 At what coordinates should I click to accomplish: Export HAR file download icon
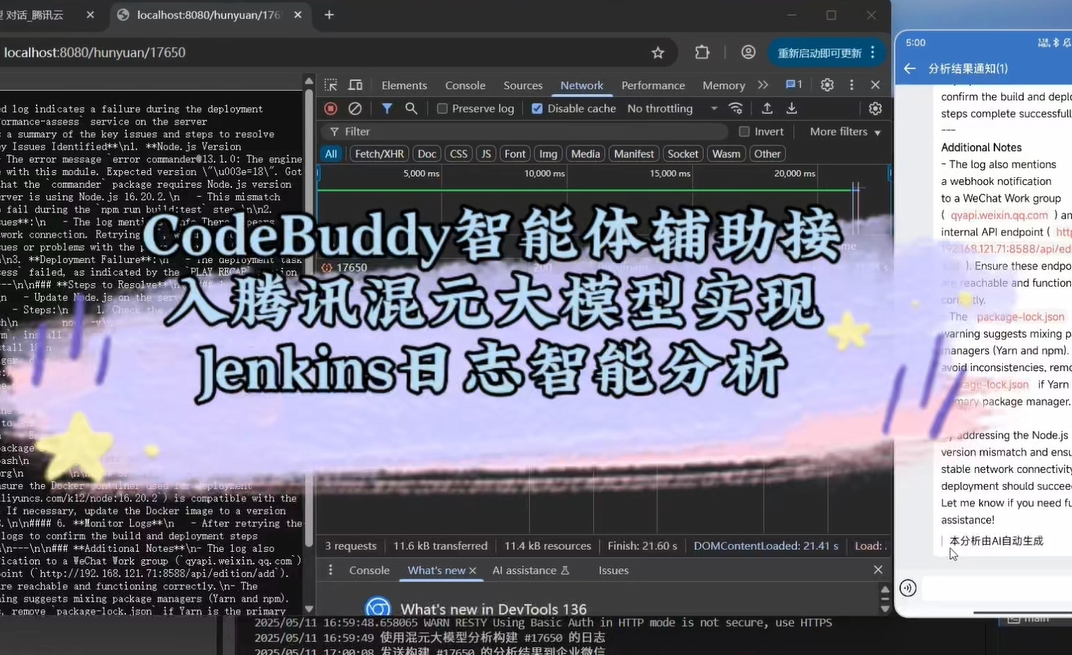point(791,109)
